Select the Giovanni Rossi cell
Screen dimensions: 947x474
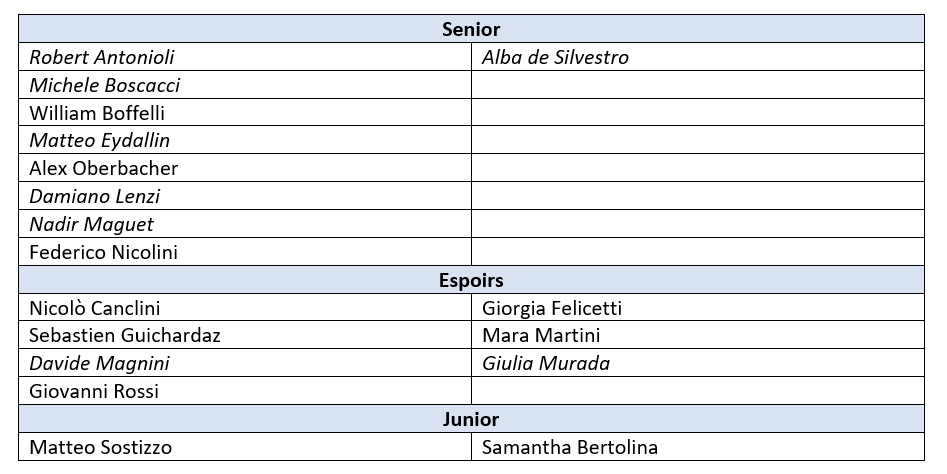[245, 391]
